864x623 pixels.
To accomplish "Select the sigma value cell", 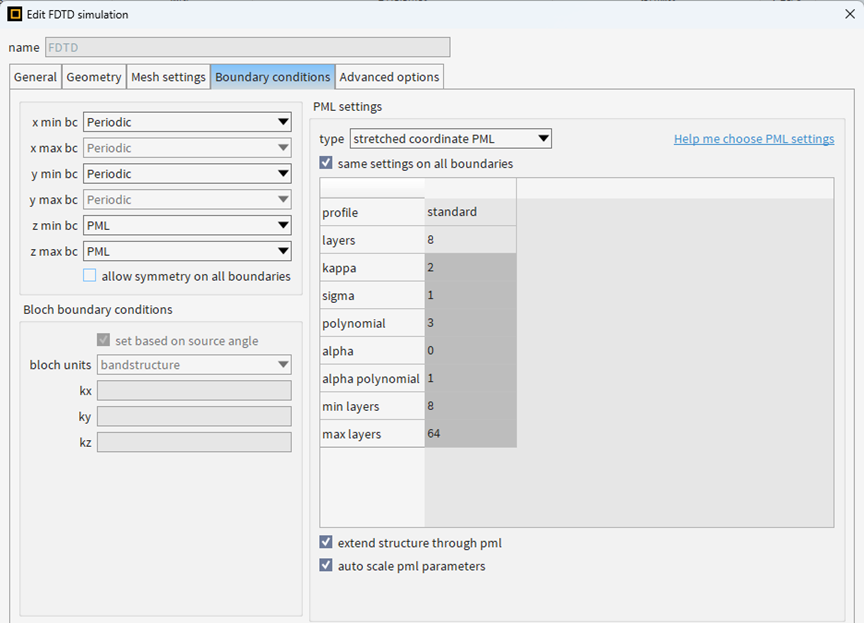I will tap(471, 295).
